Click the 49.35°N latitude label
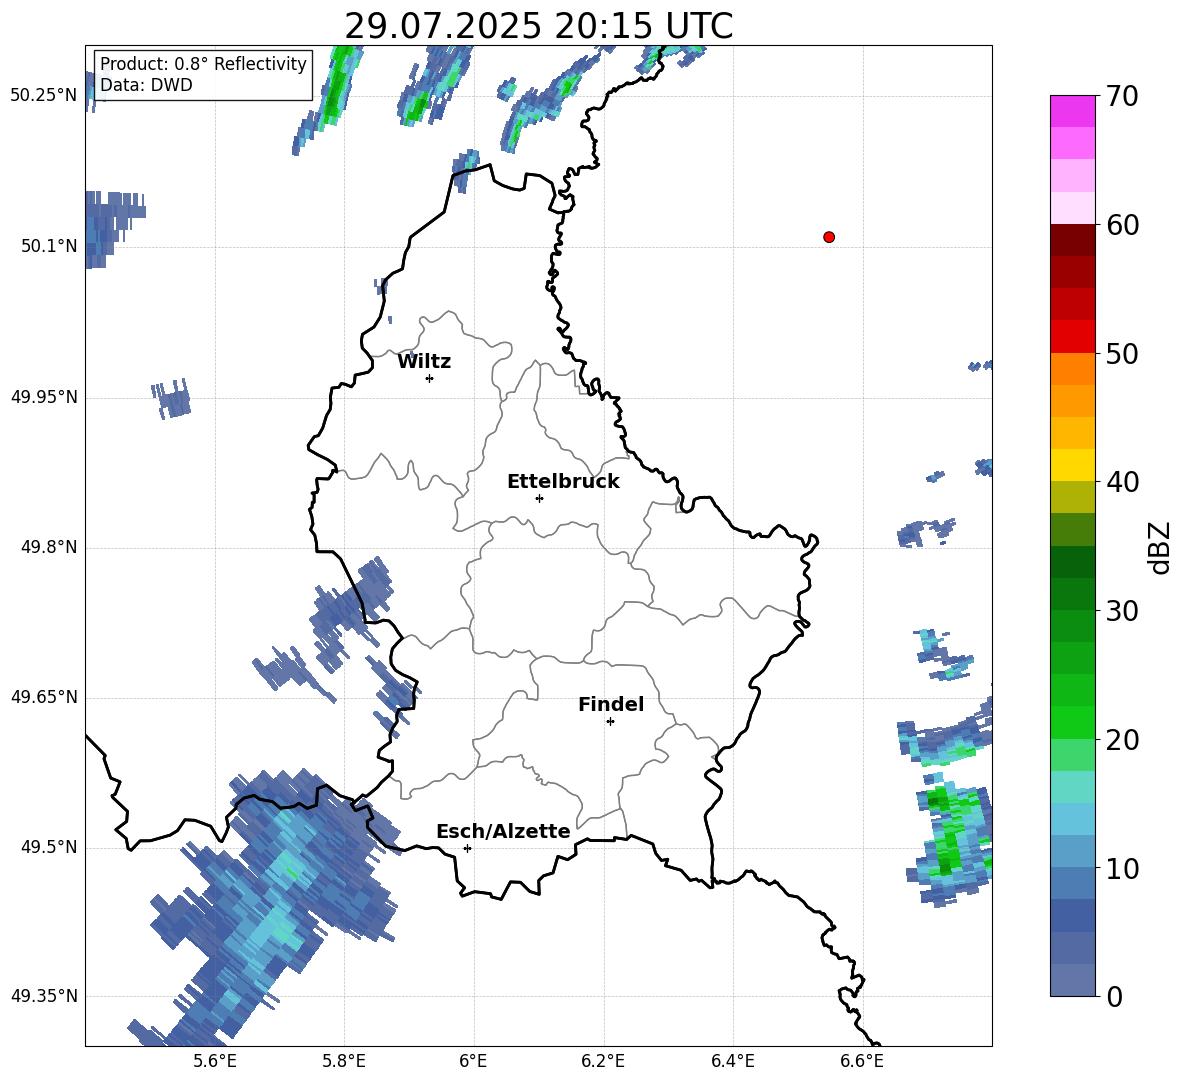 pos(44,996)
